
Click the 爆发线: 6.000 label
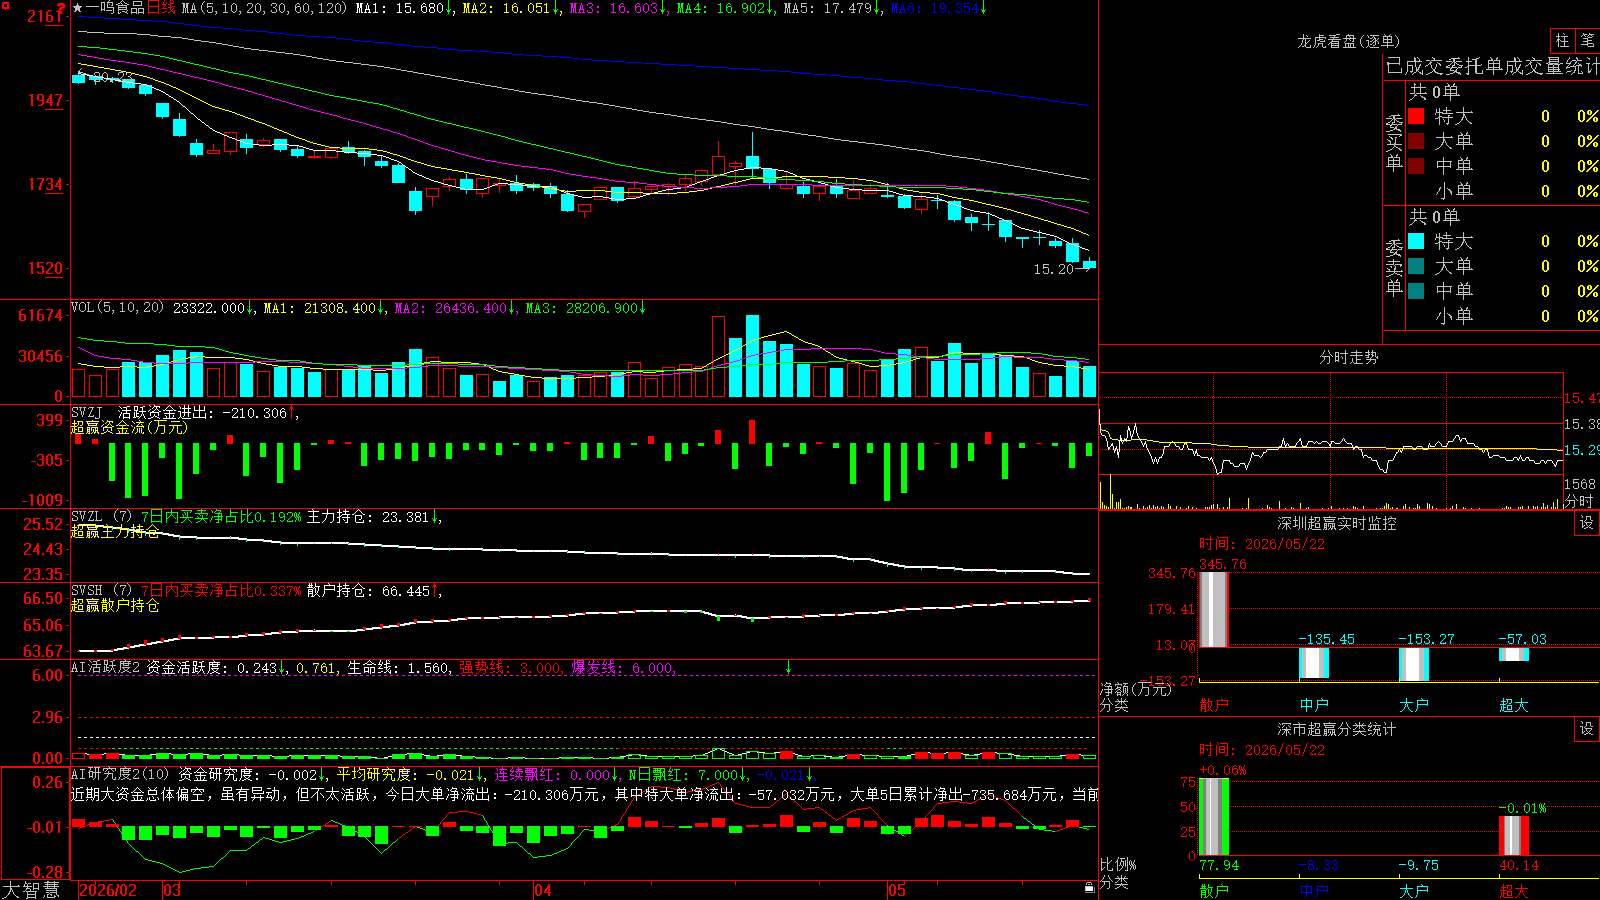pyautogui.click(x=622, y=667)
